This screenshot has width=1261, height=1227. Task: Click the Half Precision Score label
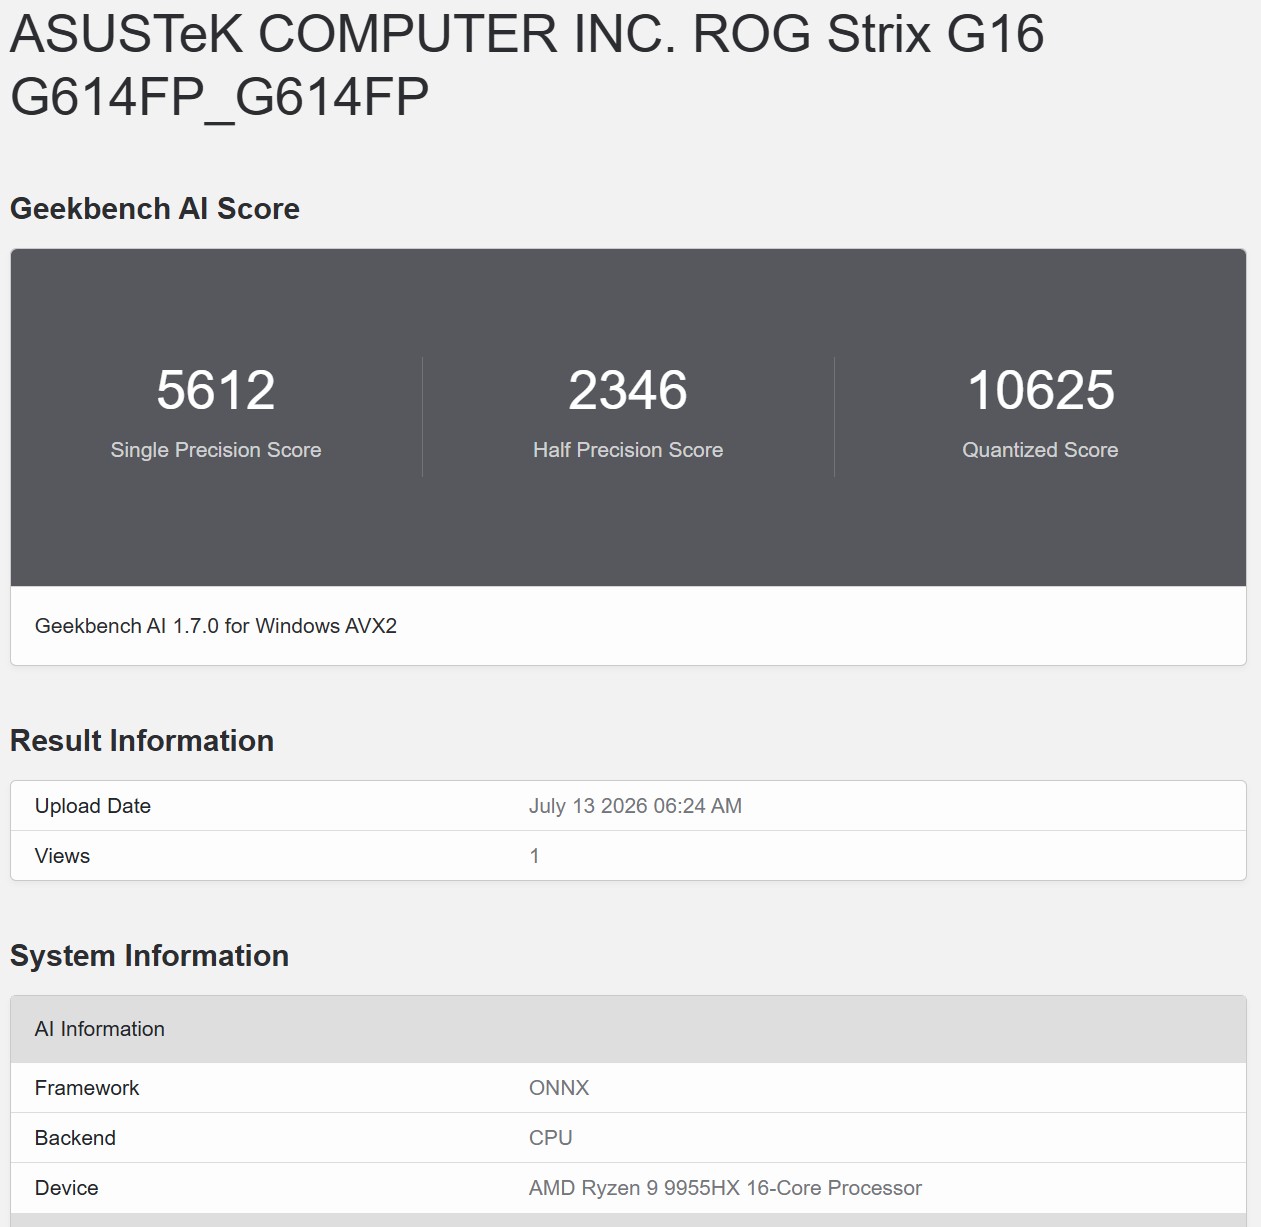click(x=628, y=450)
